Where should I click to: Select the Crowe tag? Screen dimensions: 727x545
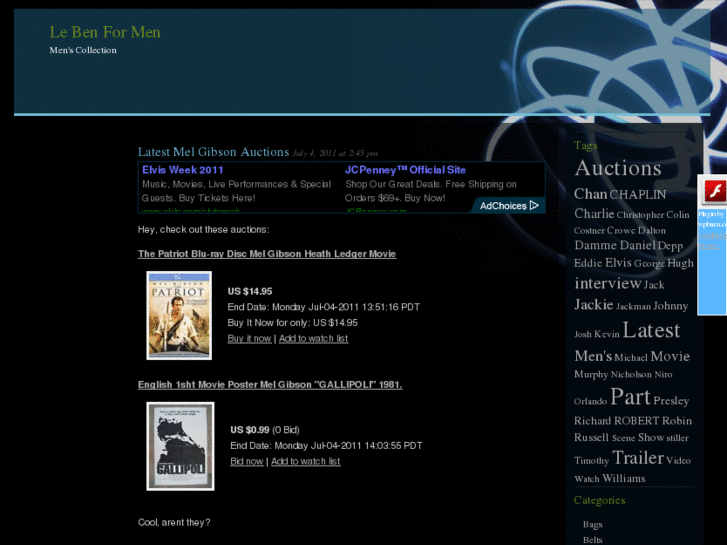(x=621, y=231)
